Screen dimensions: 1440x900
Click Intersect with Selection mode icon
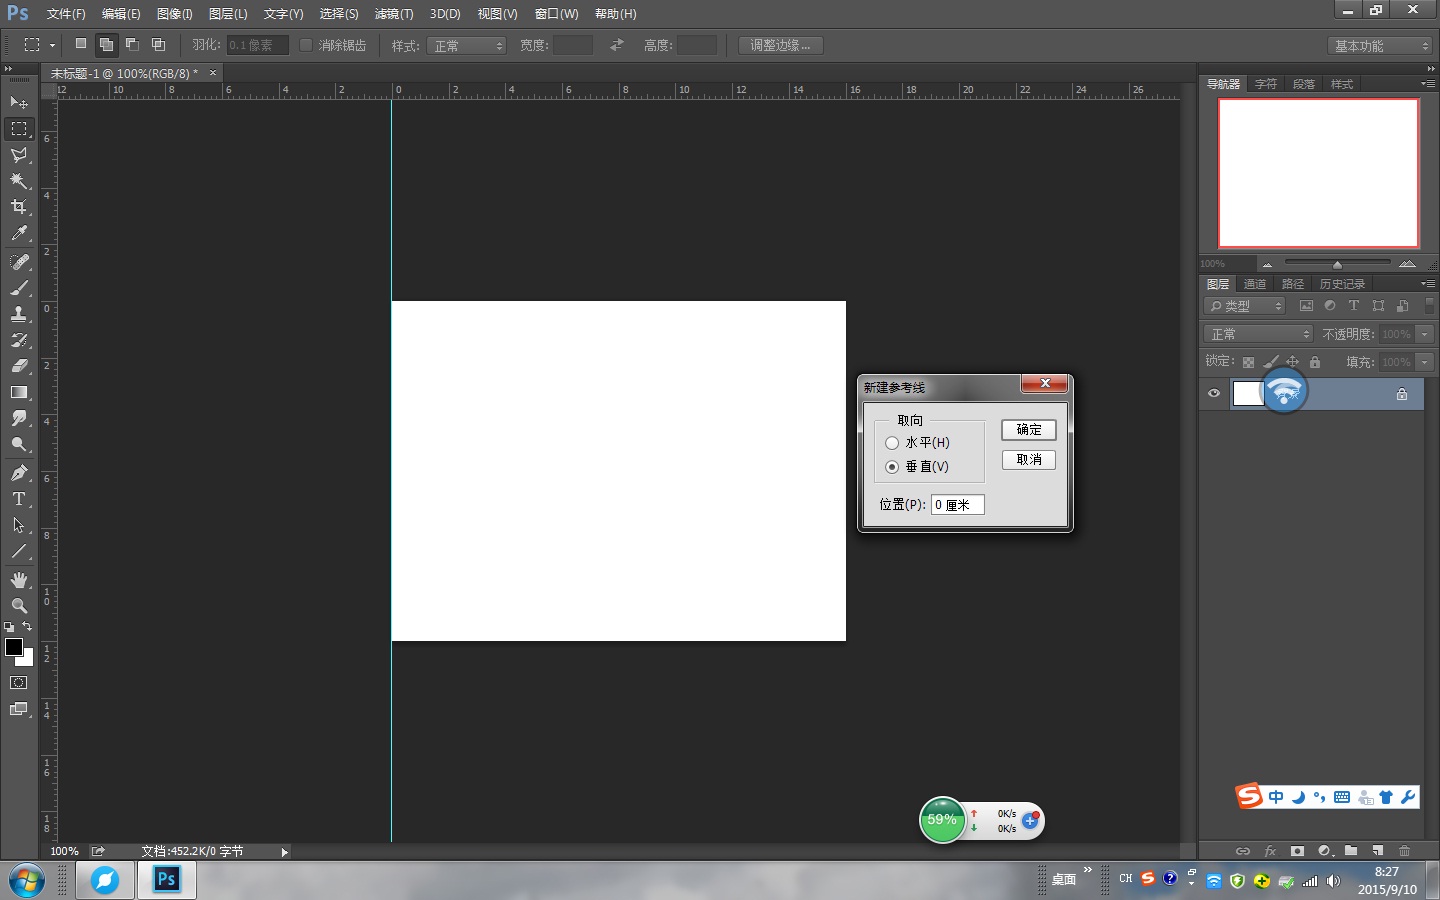click(x=158, y=44)
